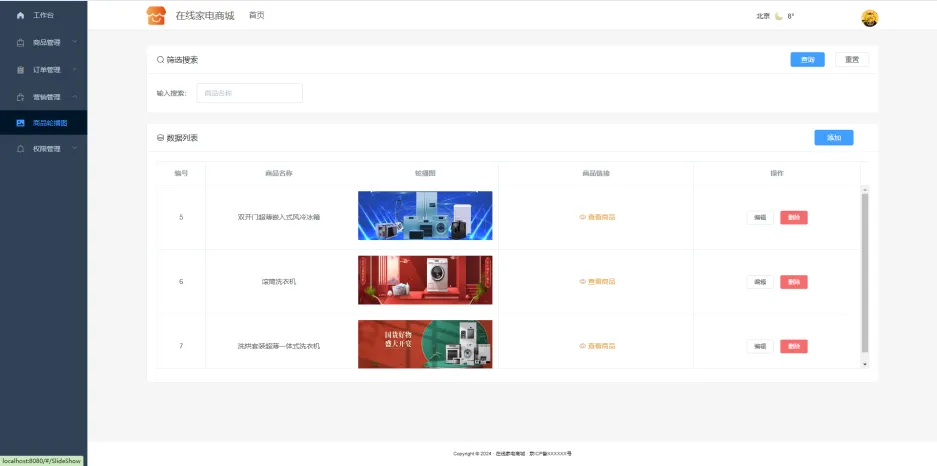
Task: Go to the 首页 header menu item
Action: [257, 16]
